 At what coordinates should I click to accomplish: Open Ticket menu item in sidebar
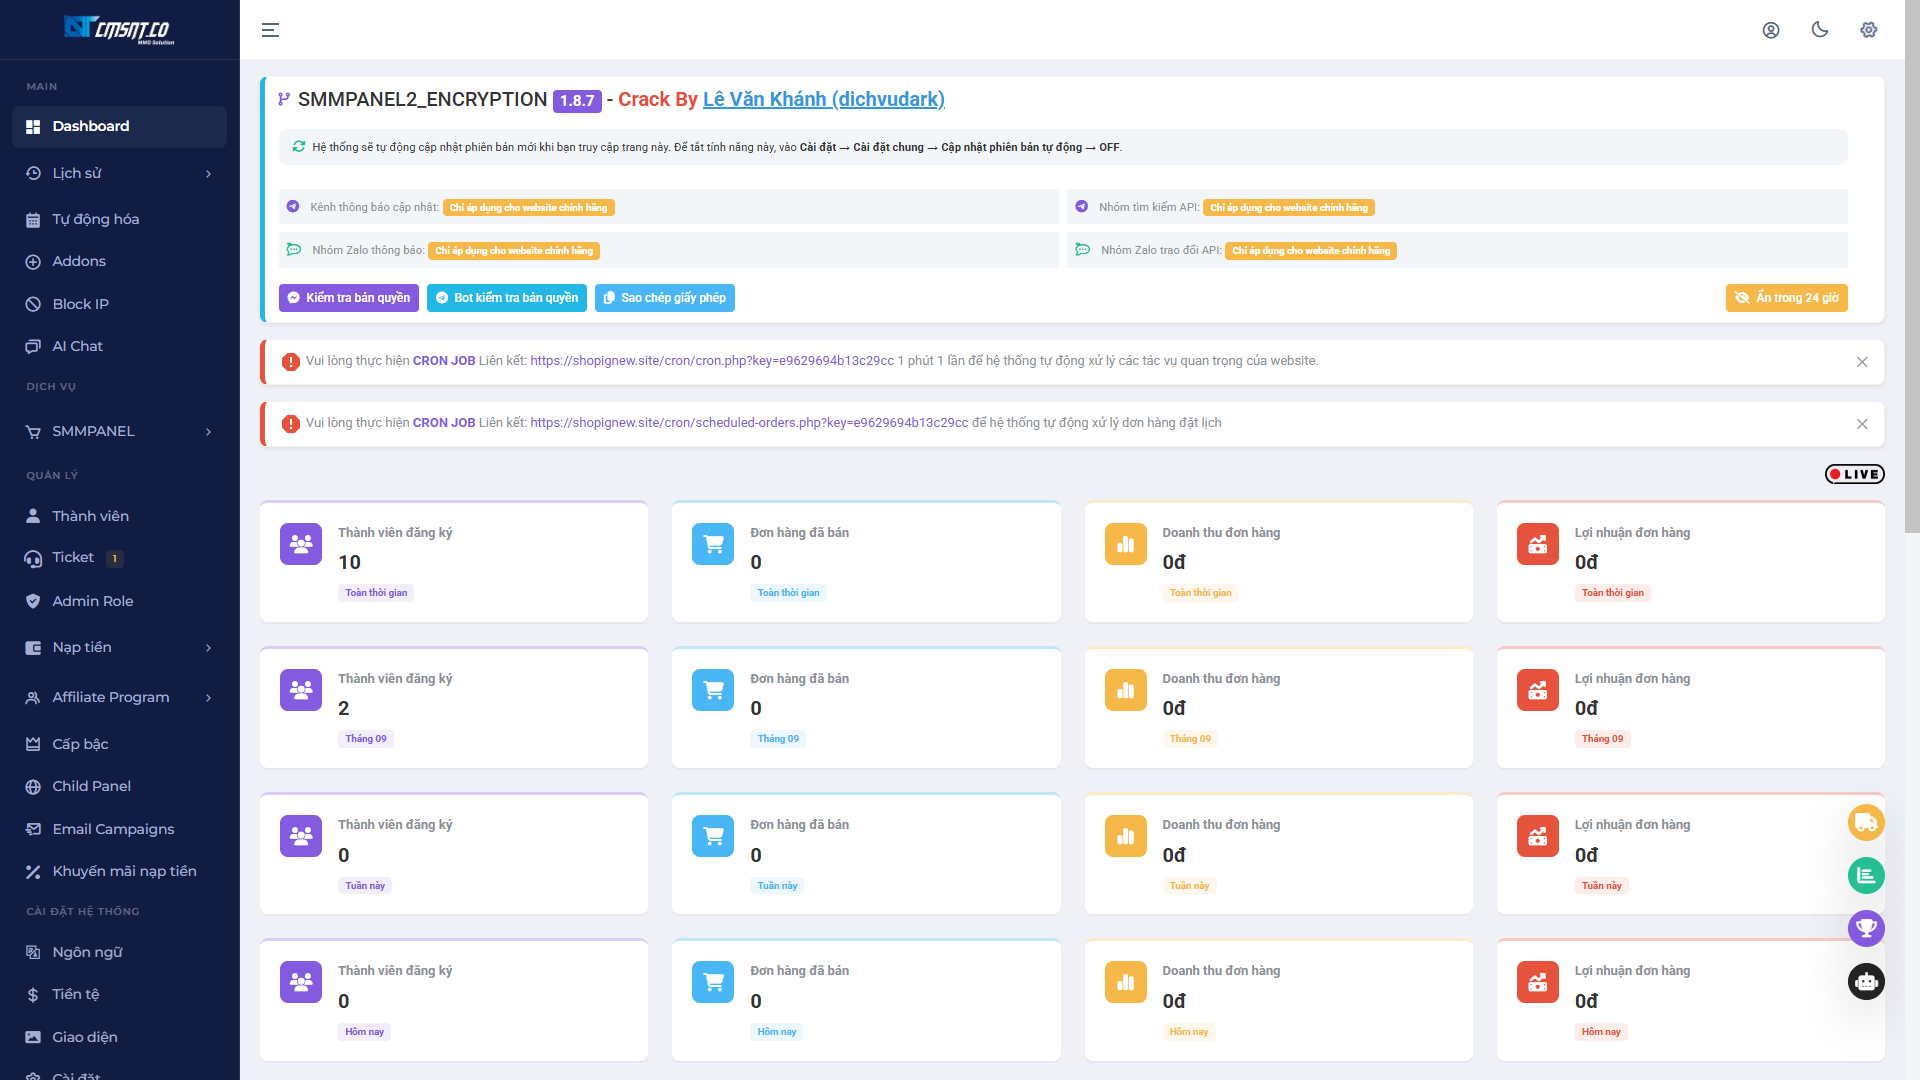(x=74, y=557)
